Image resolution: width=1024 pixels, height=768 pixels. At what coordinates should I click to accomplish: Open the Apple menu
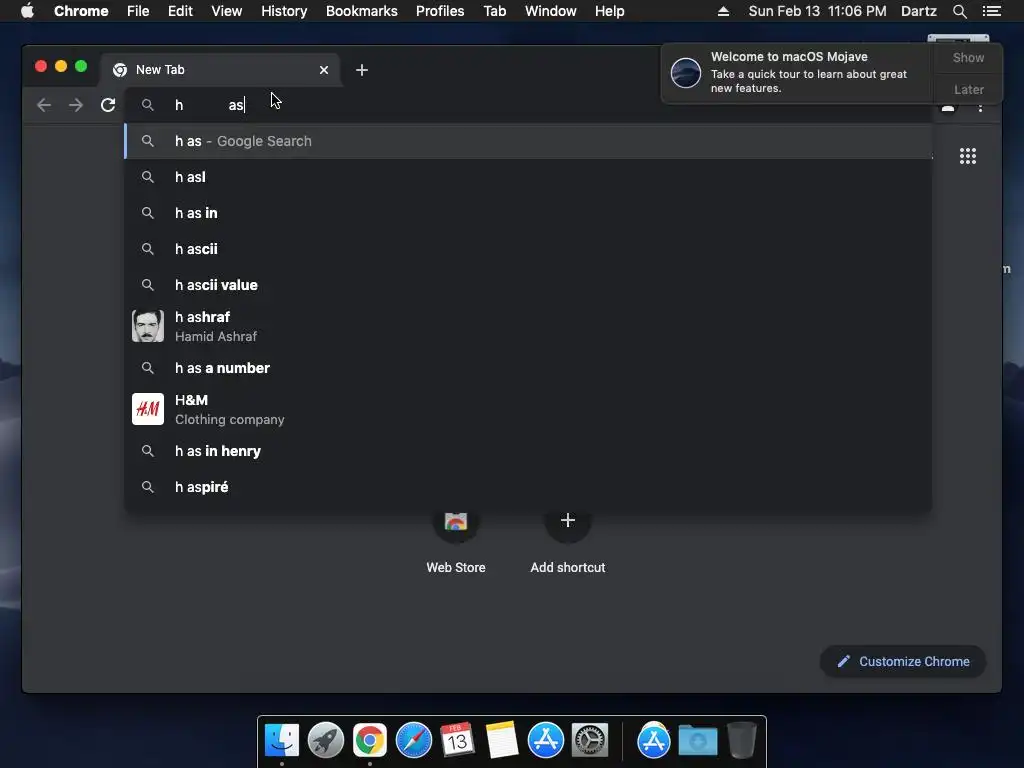27,11
